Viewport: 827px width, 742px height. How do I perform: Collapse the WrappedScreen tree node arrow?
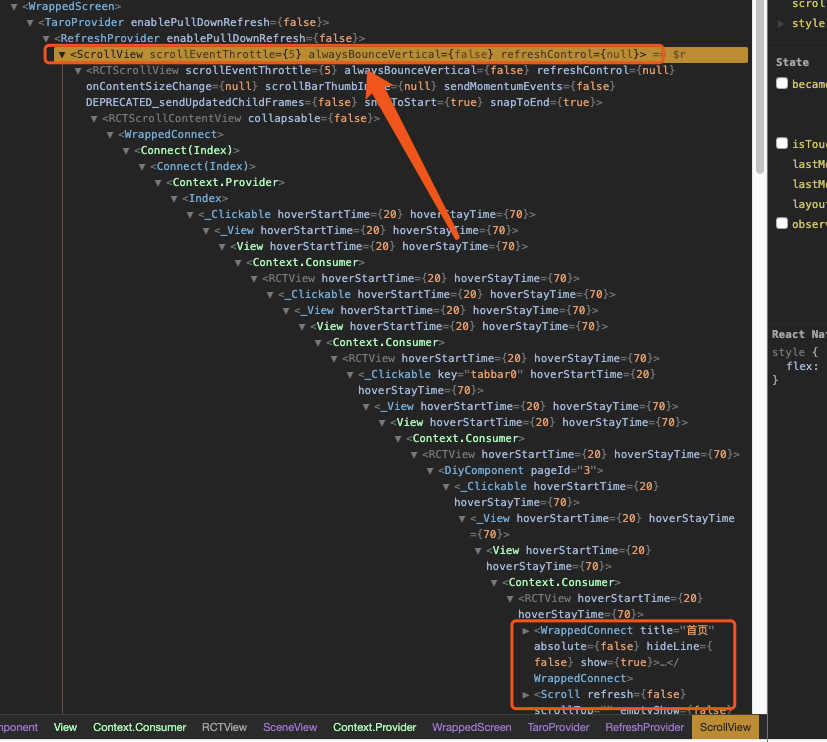(14, 7)
